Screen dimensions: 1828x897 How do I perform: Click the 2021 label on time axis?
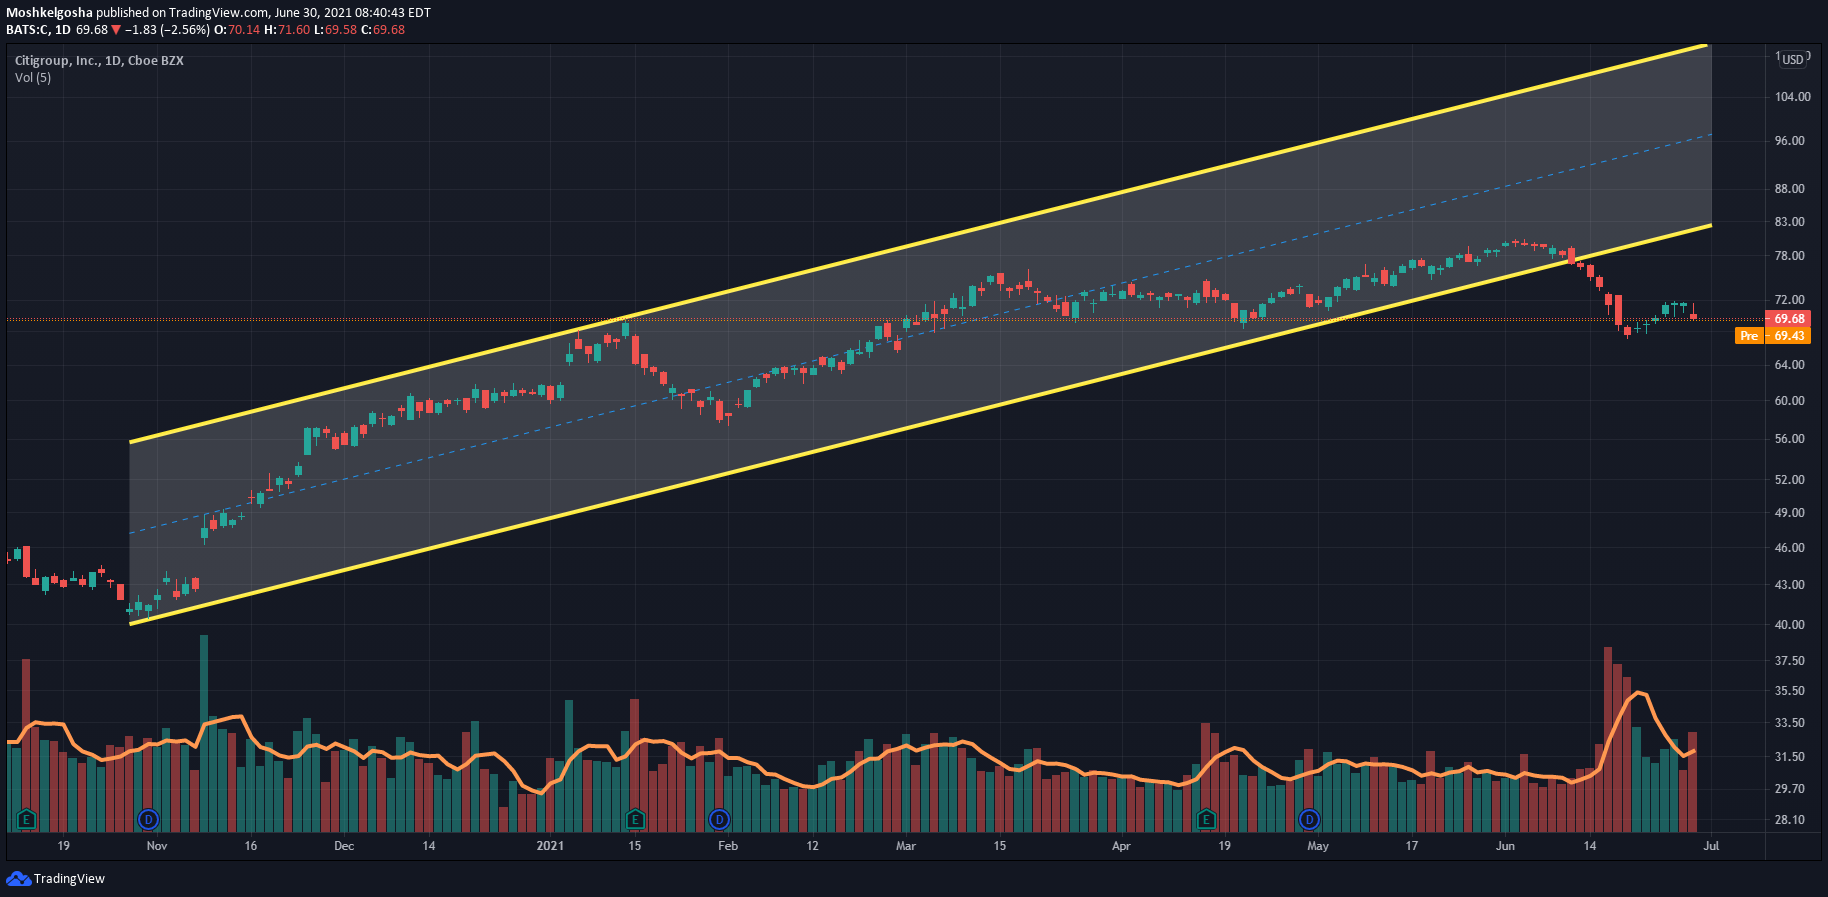[x=550, y=846]
